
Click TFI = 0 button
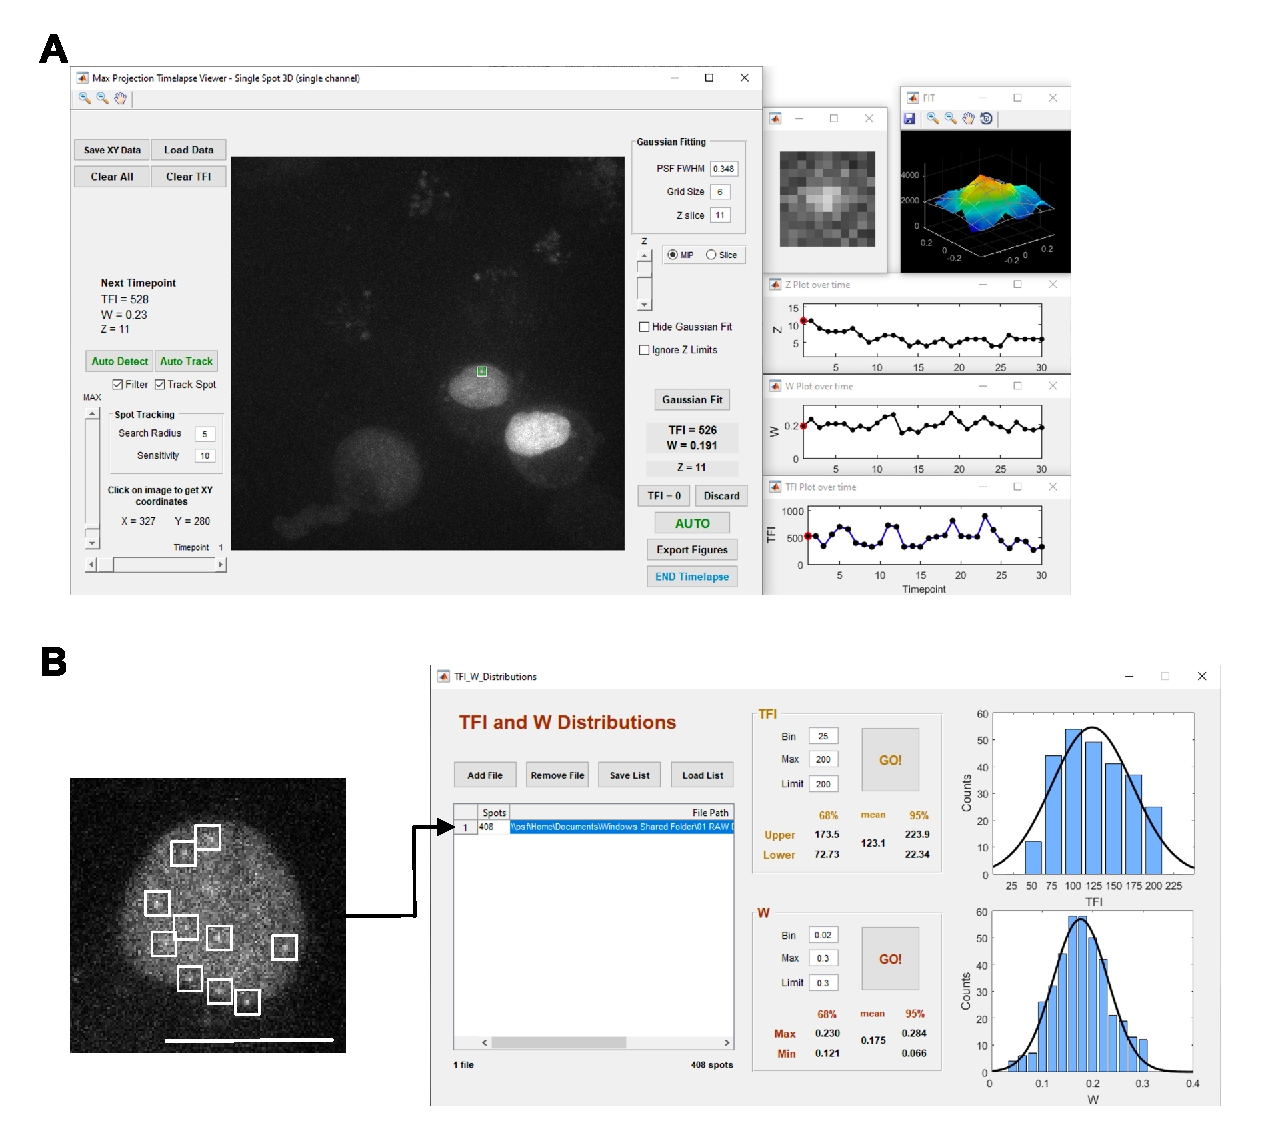click(664, 496)
